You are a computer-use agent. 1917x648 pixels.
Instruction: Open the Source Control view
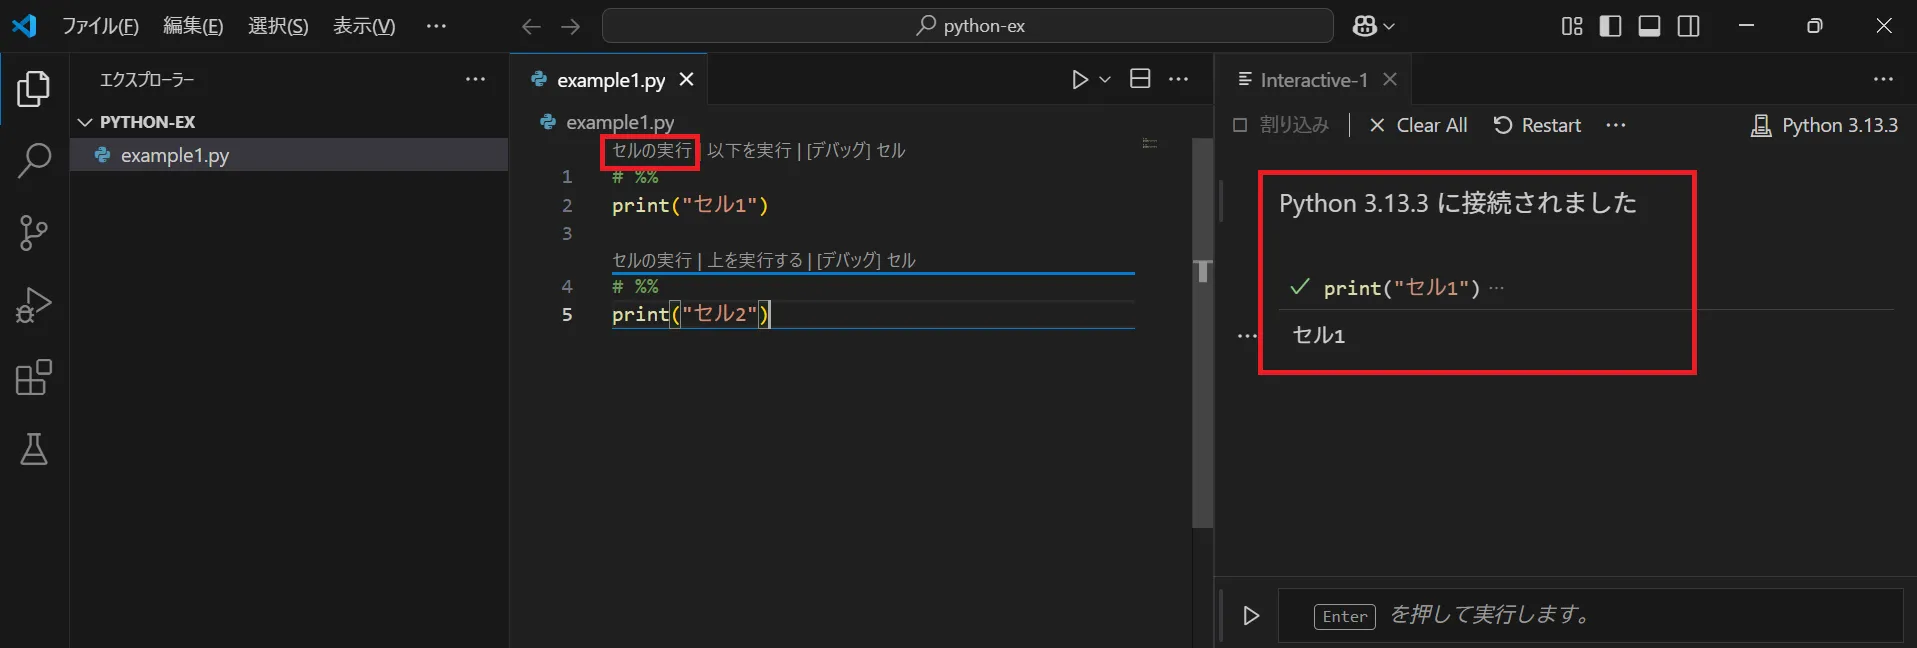(x=34, y=233)
